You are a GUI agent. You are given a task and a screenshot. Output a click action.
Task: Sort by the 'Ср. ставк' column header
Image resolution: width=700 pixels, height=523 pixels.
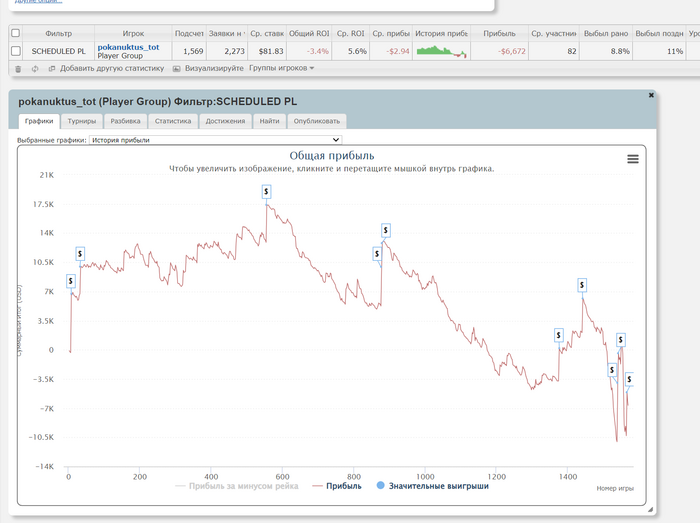point(267,33)
